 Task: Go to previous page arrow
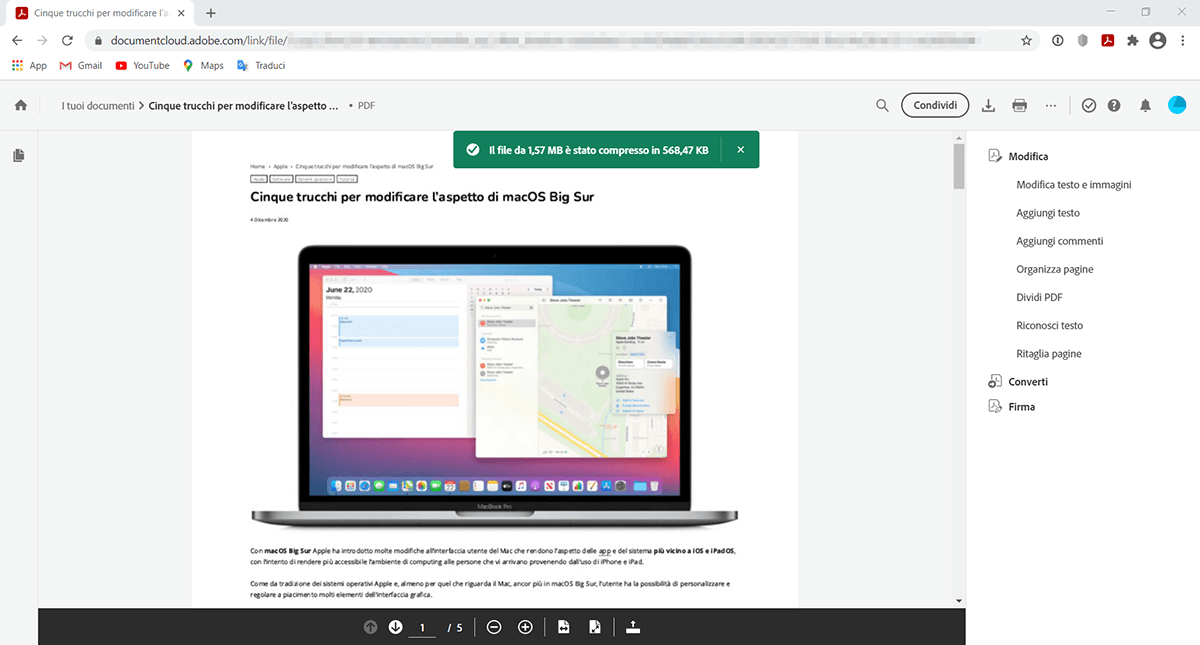click(370, 627)
